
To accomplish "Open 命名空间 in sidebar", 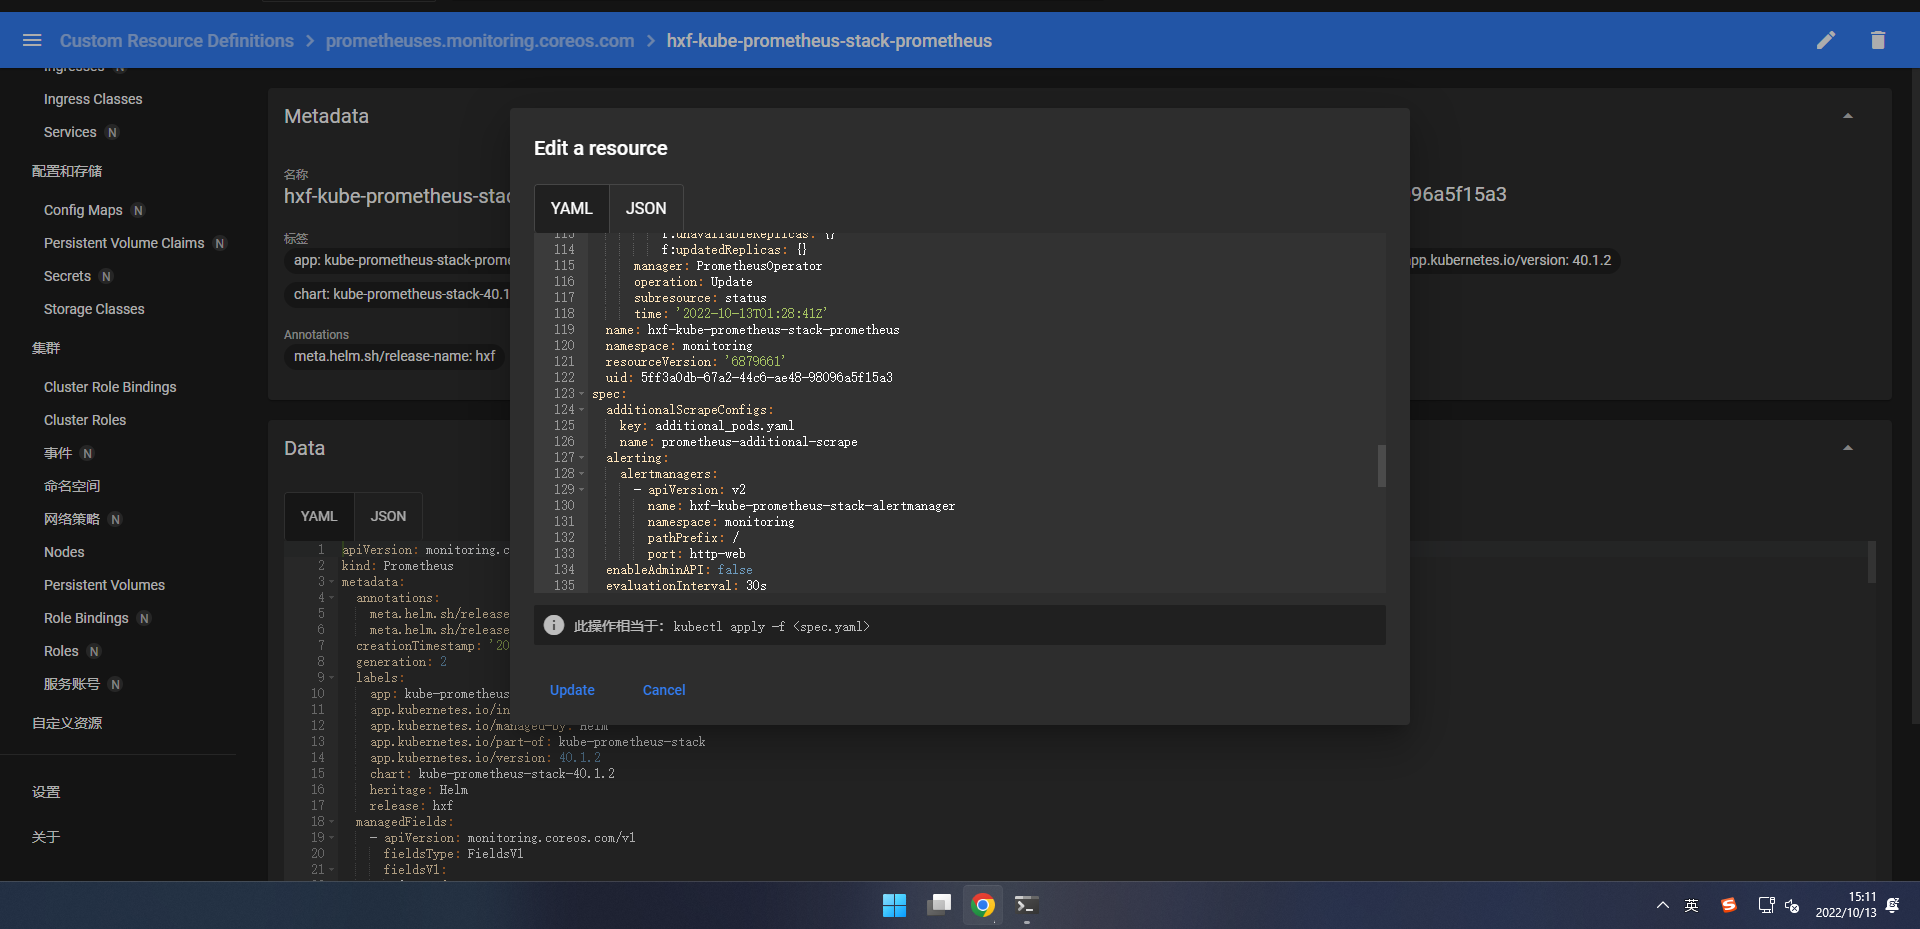I will click(72, 486).
